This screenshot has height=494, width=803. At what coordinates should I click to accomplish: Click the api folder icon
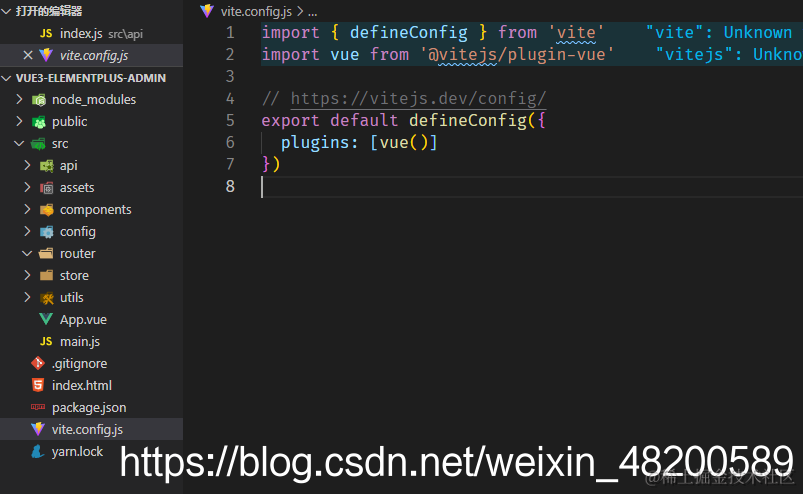[47, 166]
